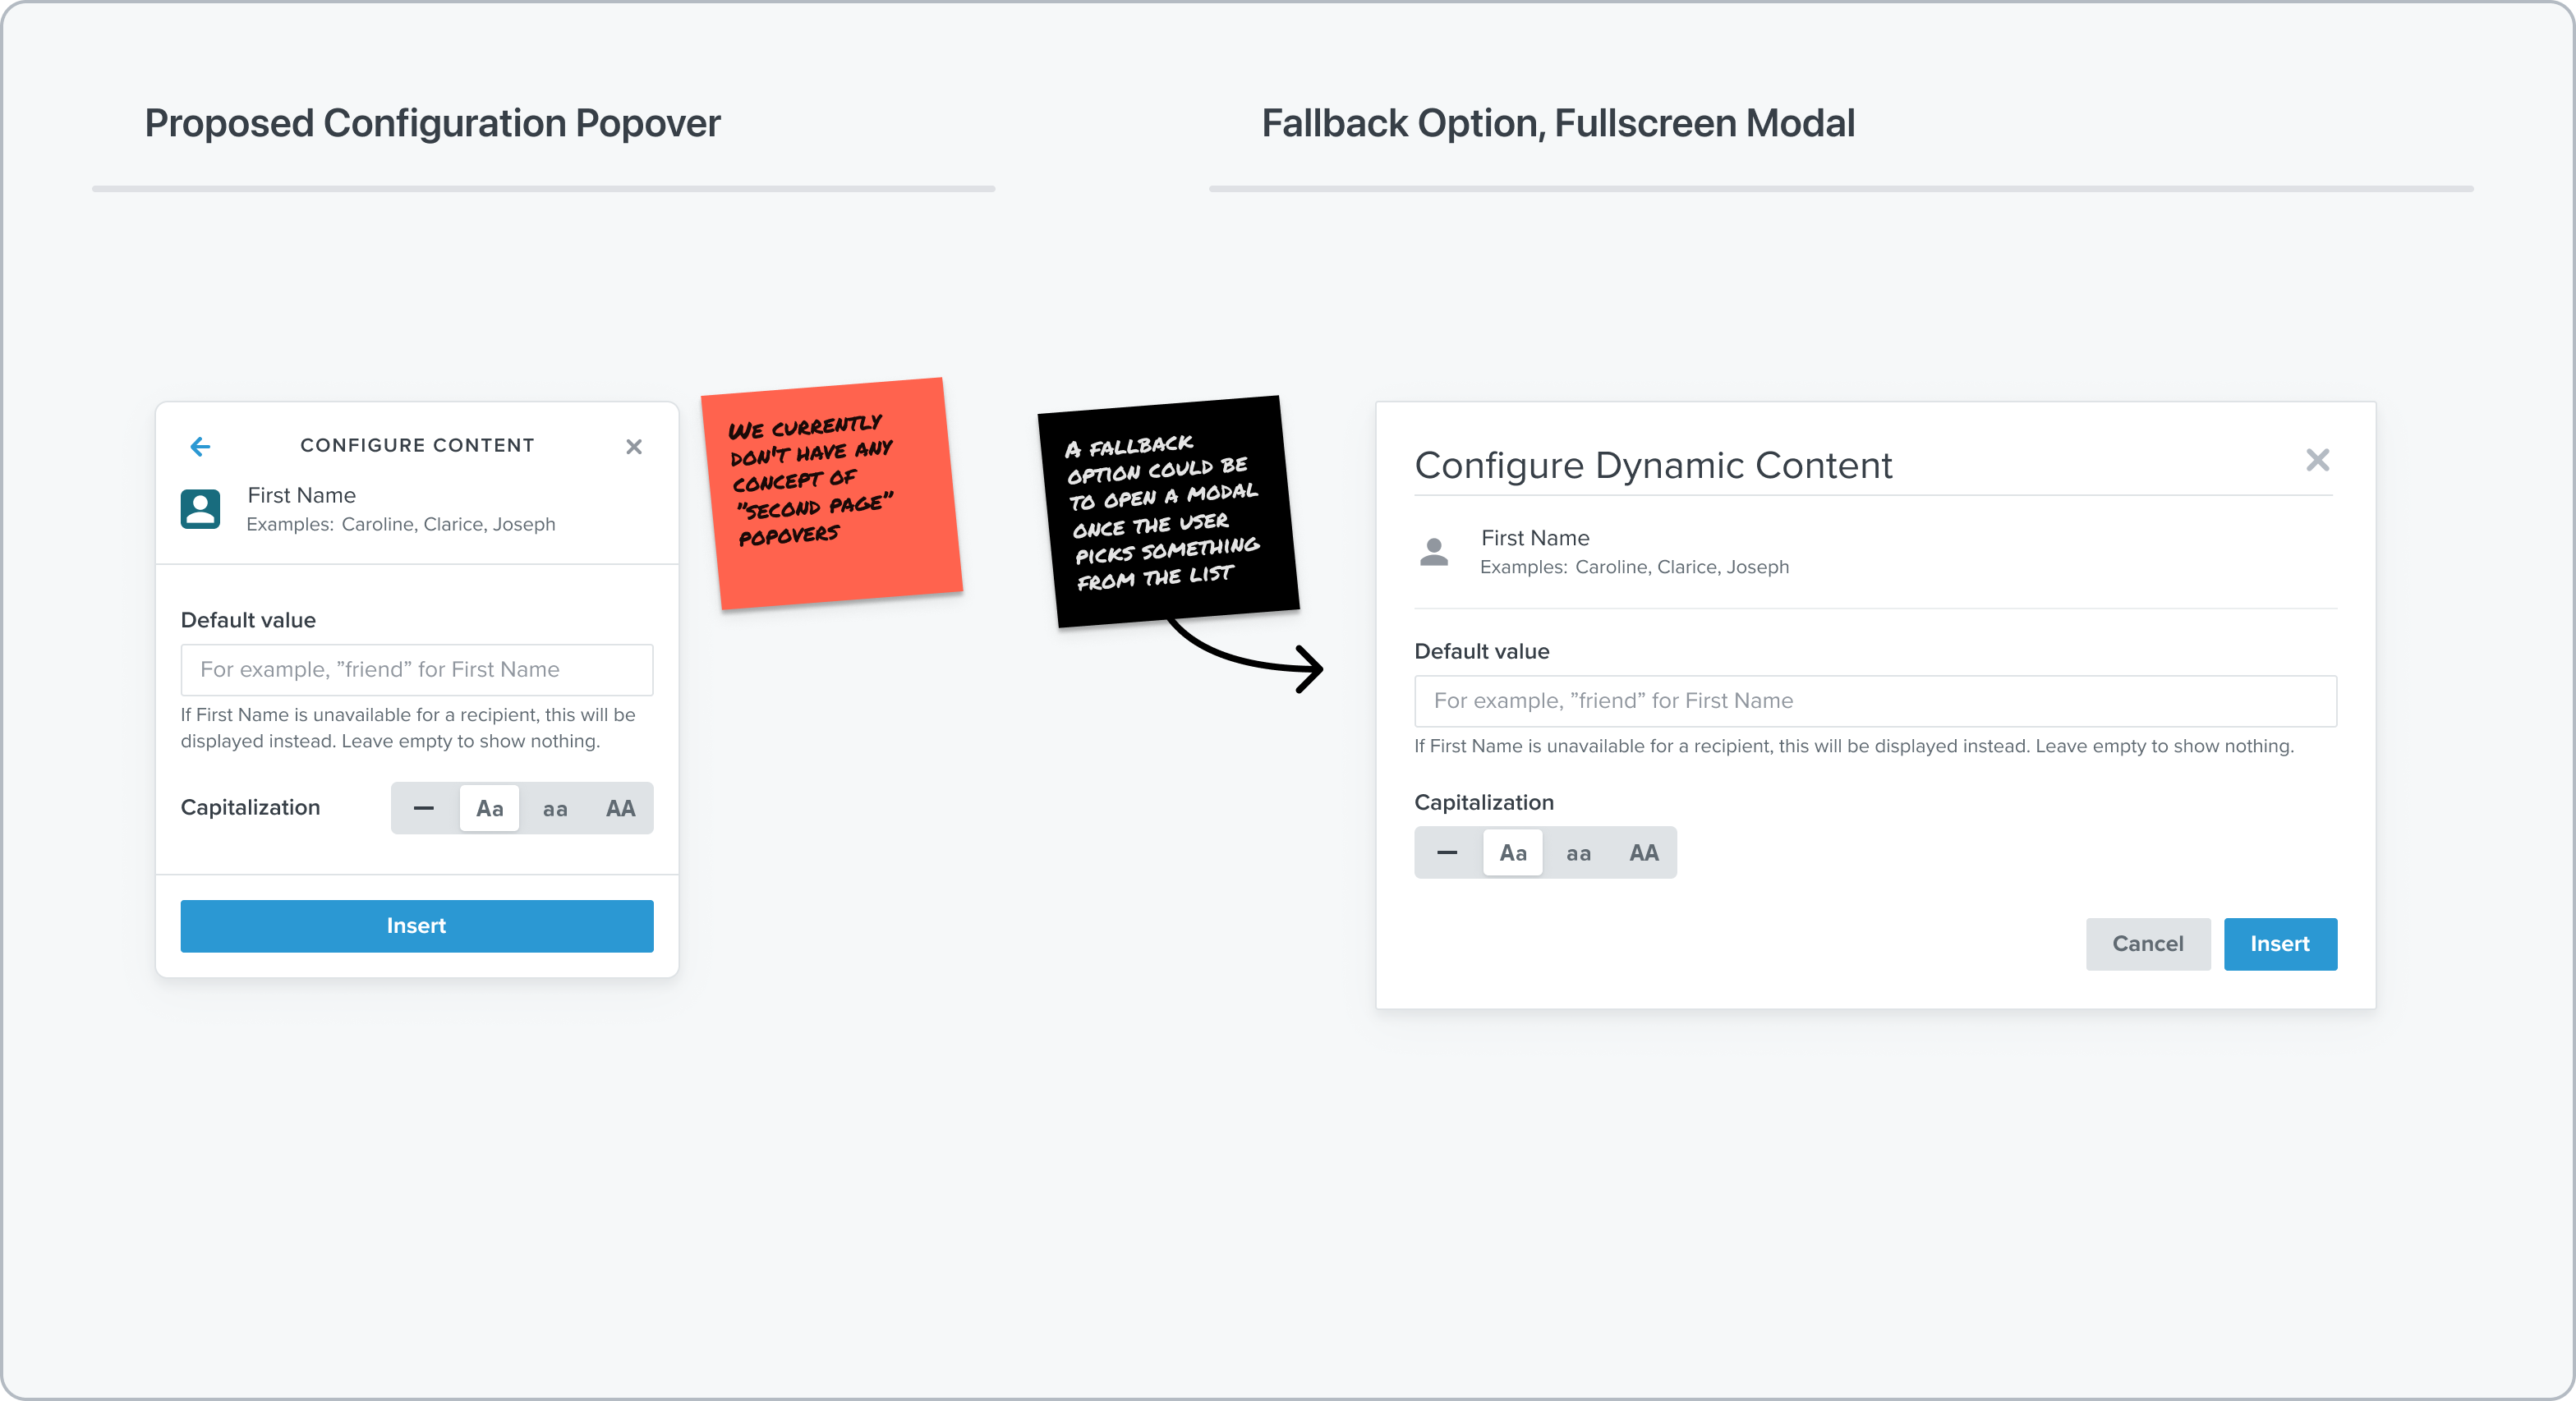Select uppercase AA in the modal
2576x1401 pixels.
point(1644,853)
